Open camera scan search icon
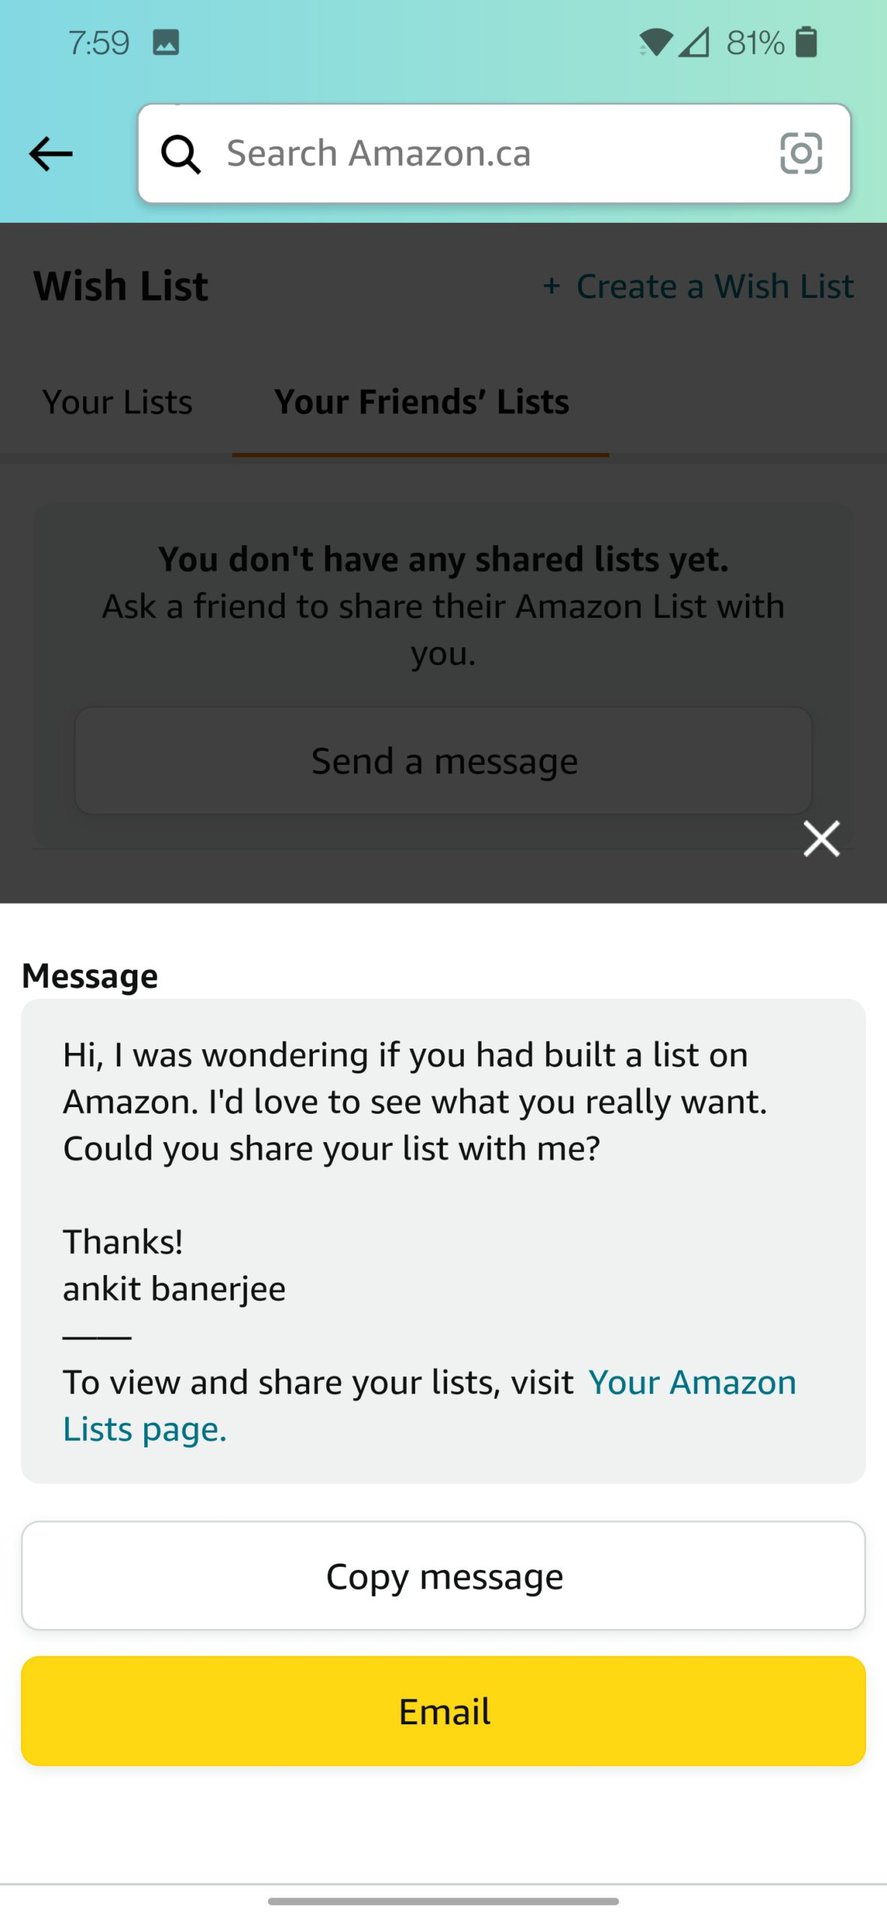The height and width of the screenshot is (1920, 887). 800,154
